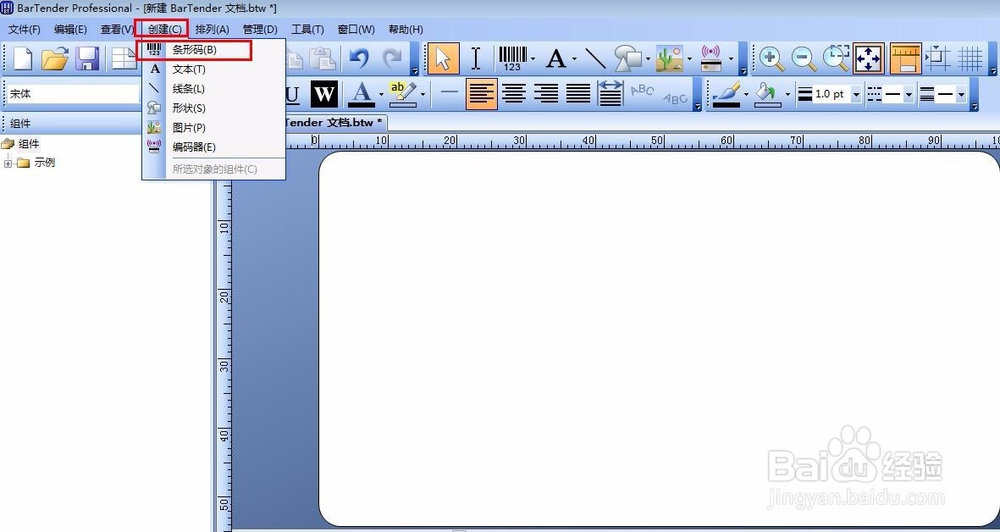Justify the text alignment
The image size is (1000, 532).
(x=578, y=94)
